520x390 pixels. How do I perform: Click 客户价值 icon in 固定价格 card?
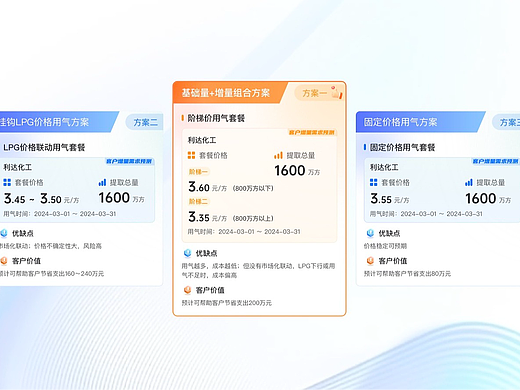tap(370, 261)
